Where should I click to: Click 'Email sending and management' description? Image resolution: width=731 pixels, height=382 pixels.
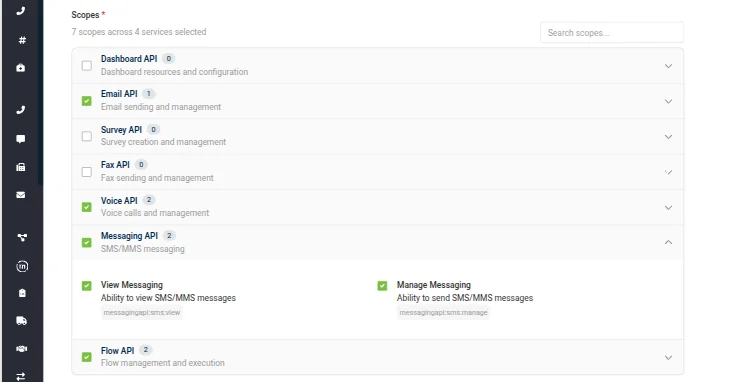[161, 107]
